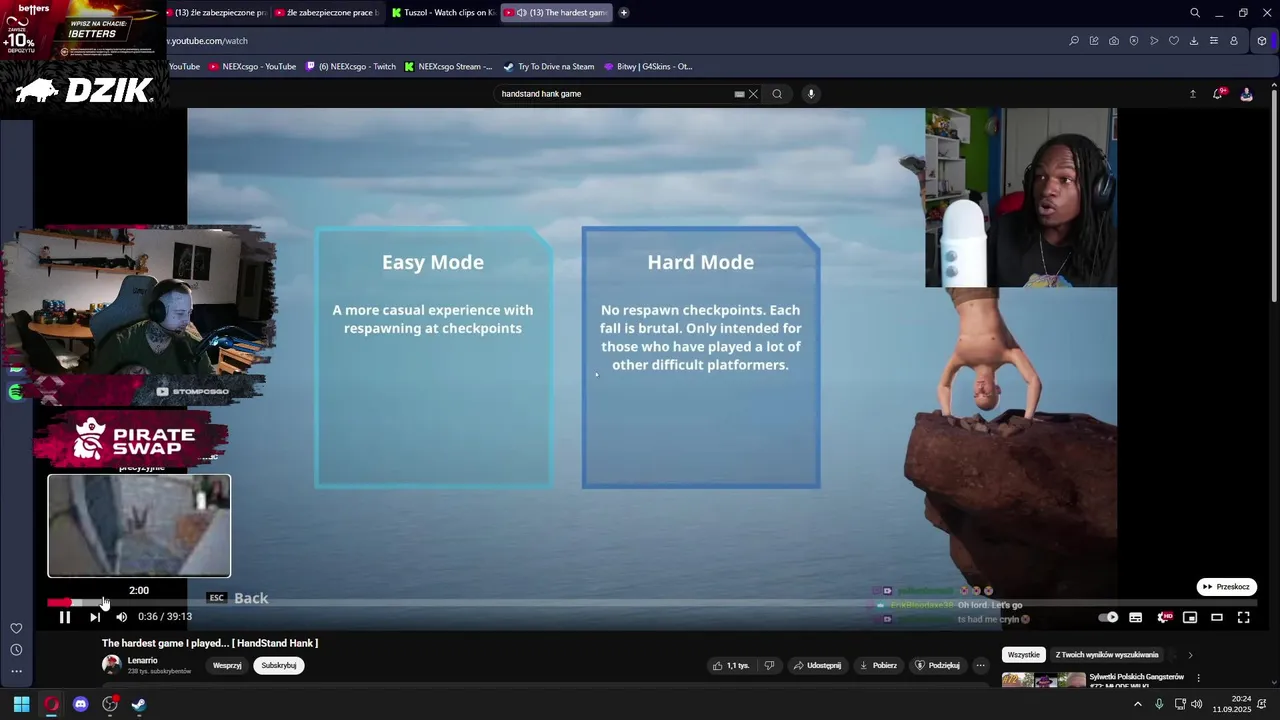Seek on the video progress bar
Viewport: 1280px width, 720px height.
(650, 602)
